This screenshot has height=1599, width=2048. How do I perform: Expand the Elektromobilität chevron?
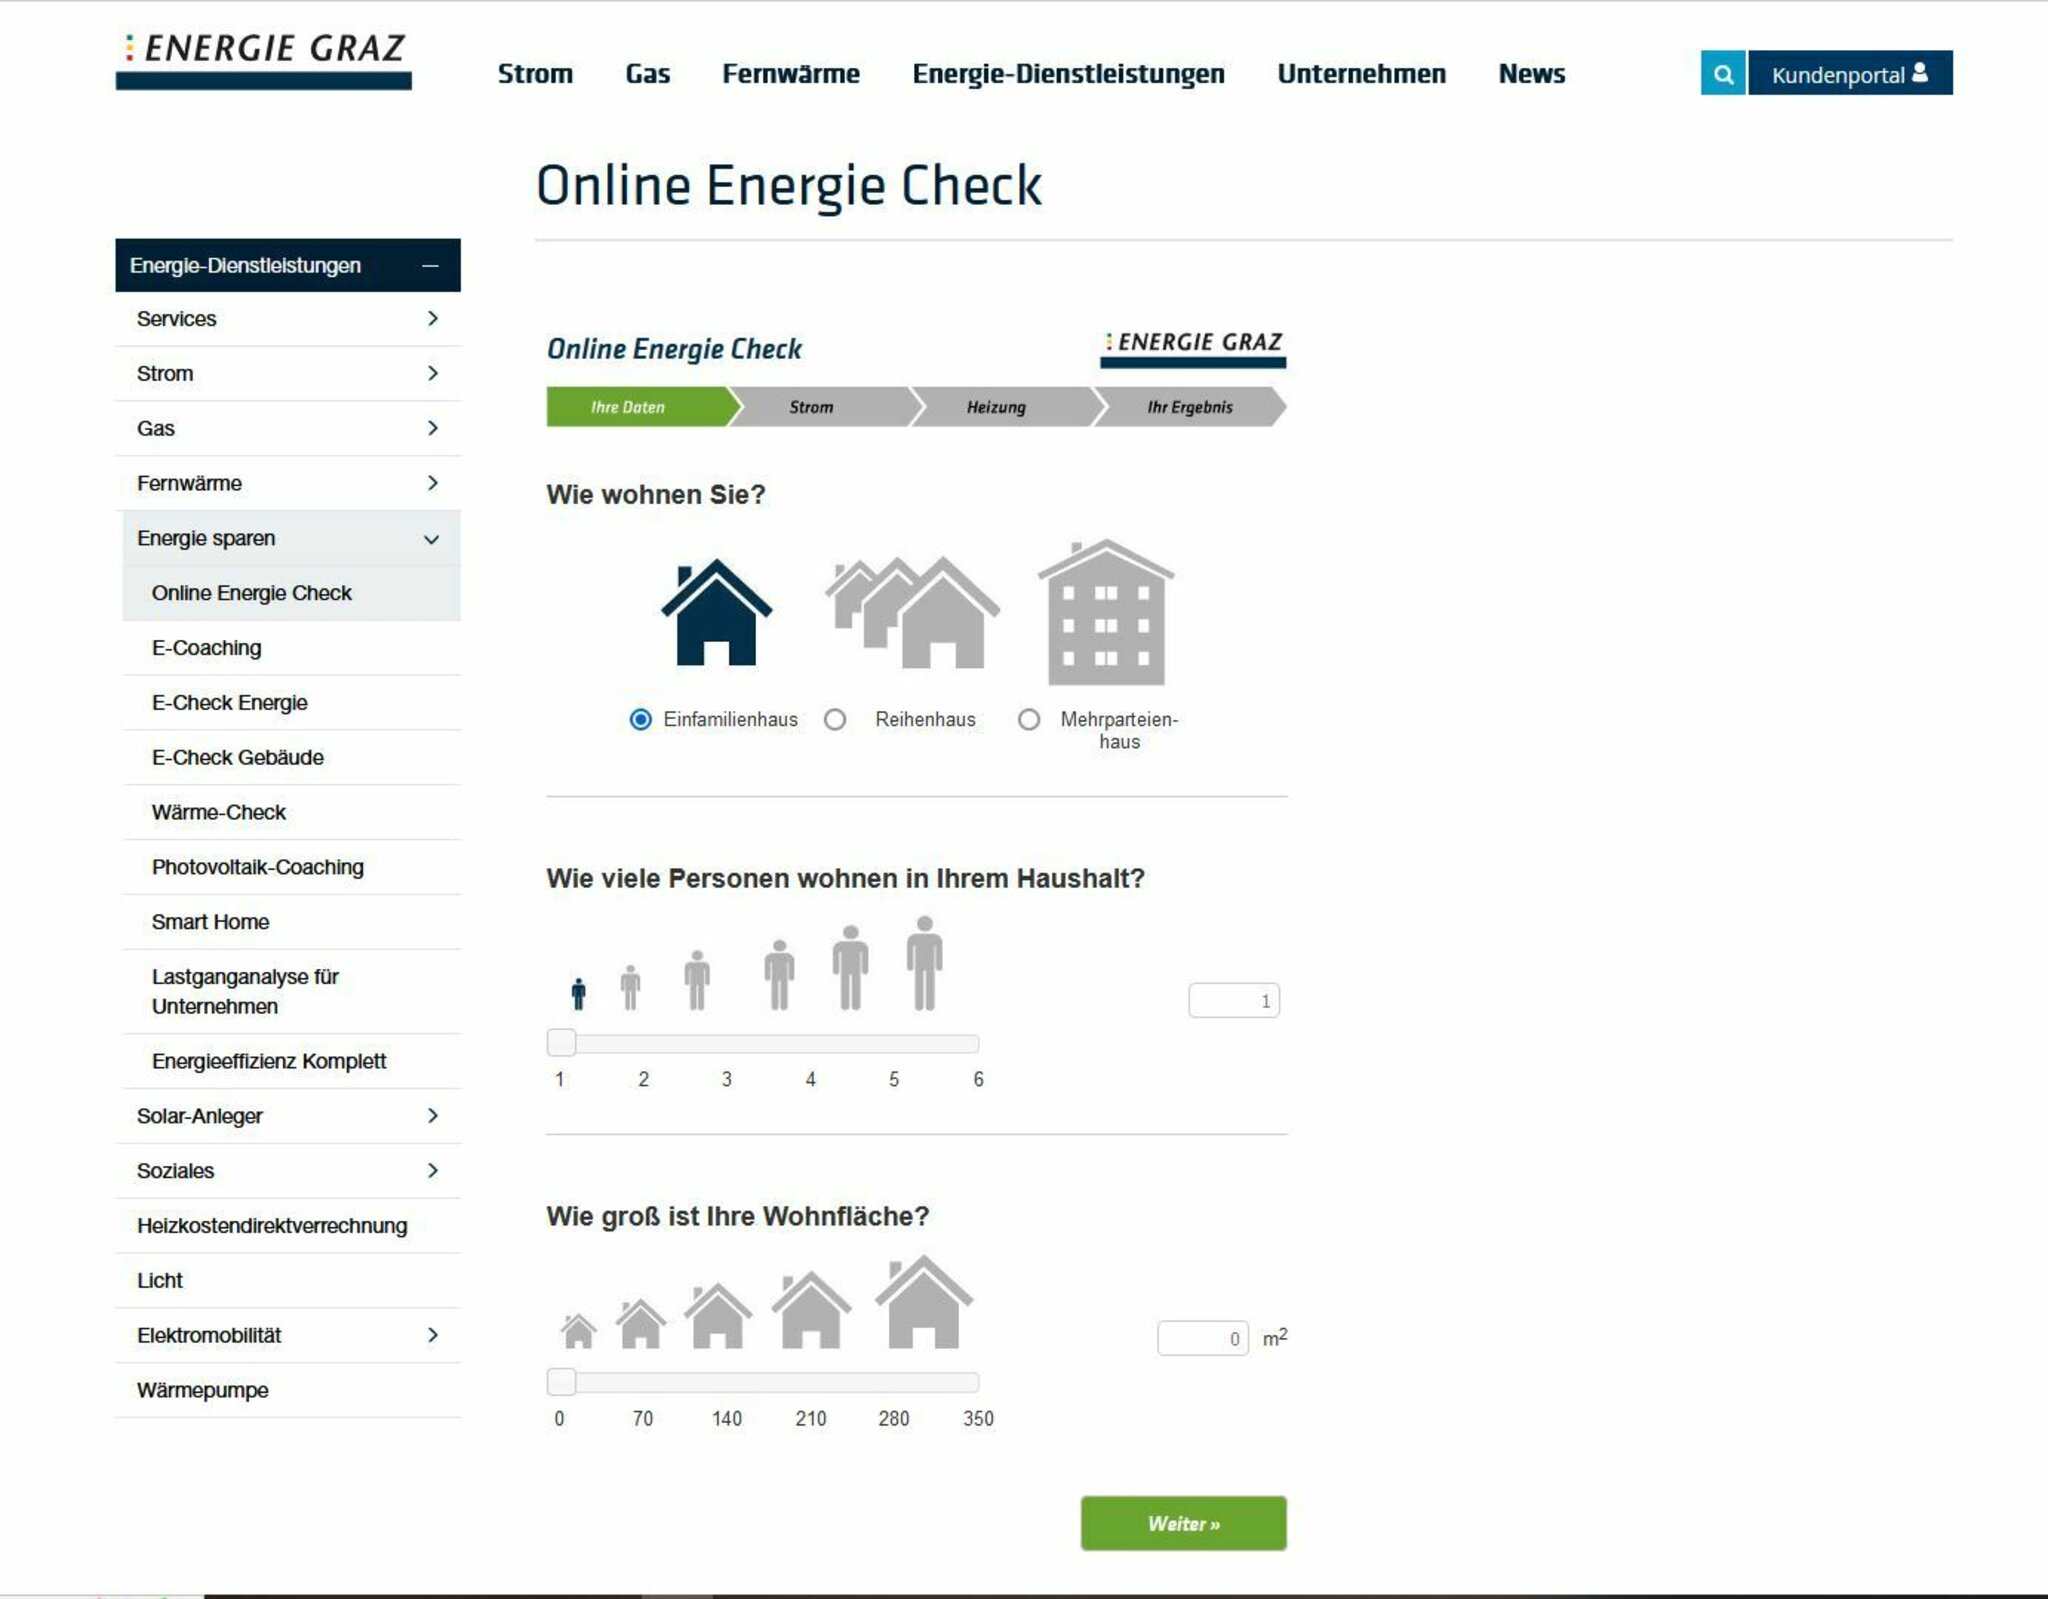(432, 1335)
